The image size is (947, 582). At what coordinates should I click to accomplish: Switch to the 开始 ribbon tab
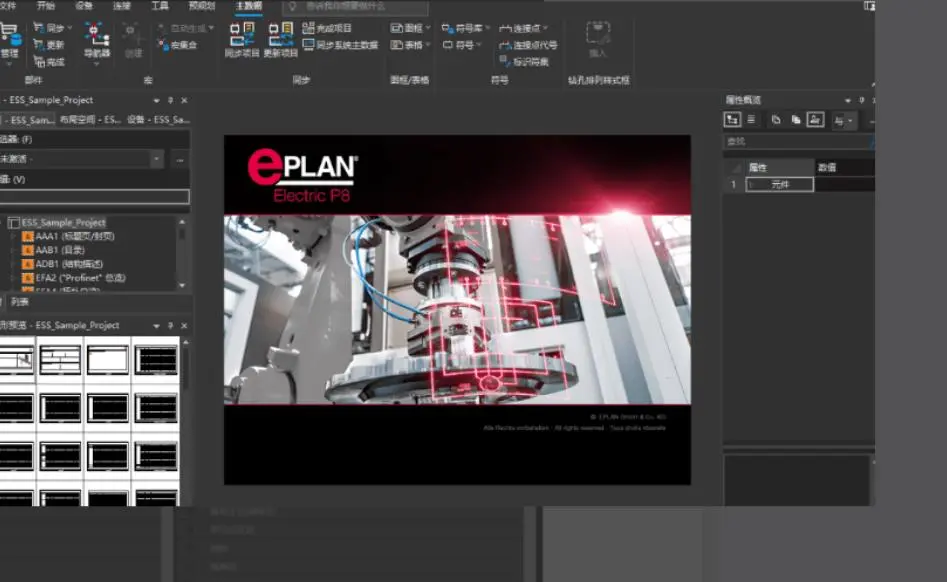click(x=46, y=6)
